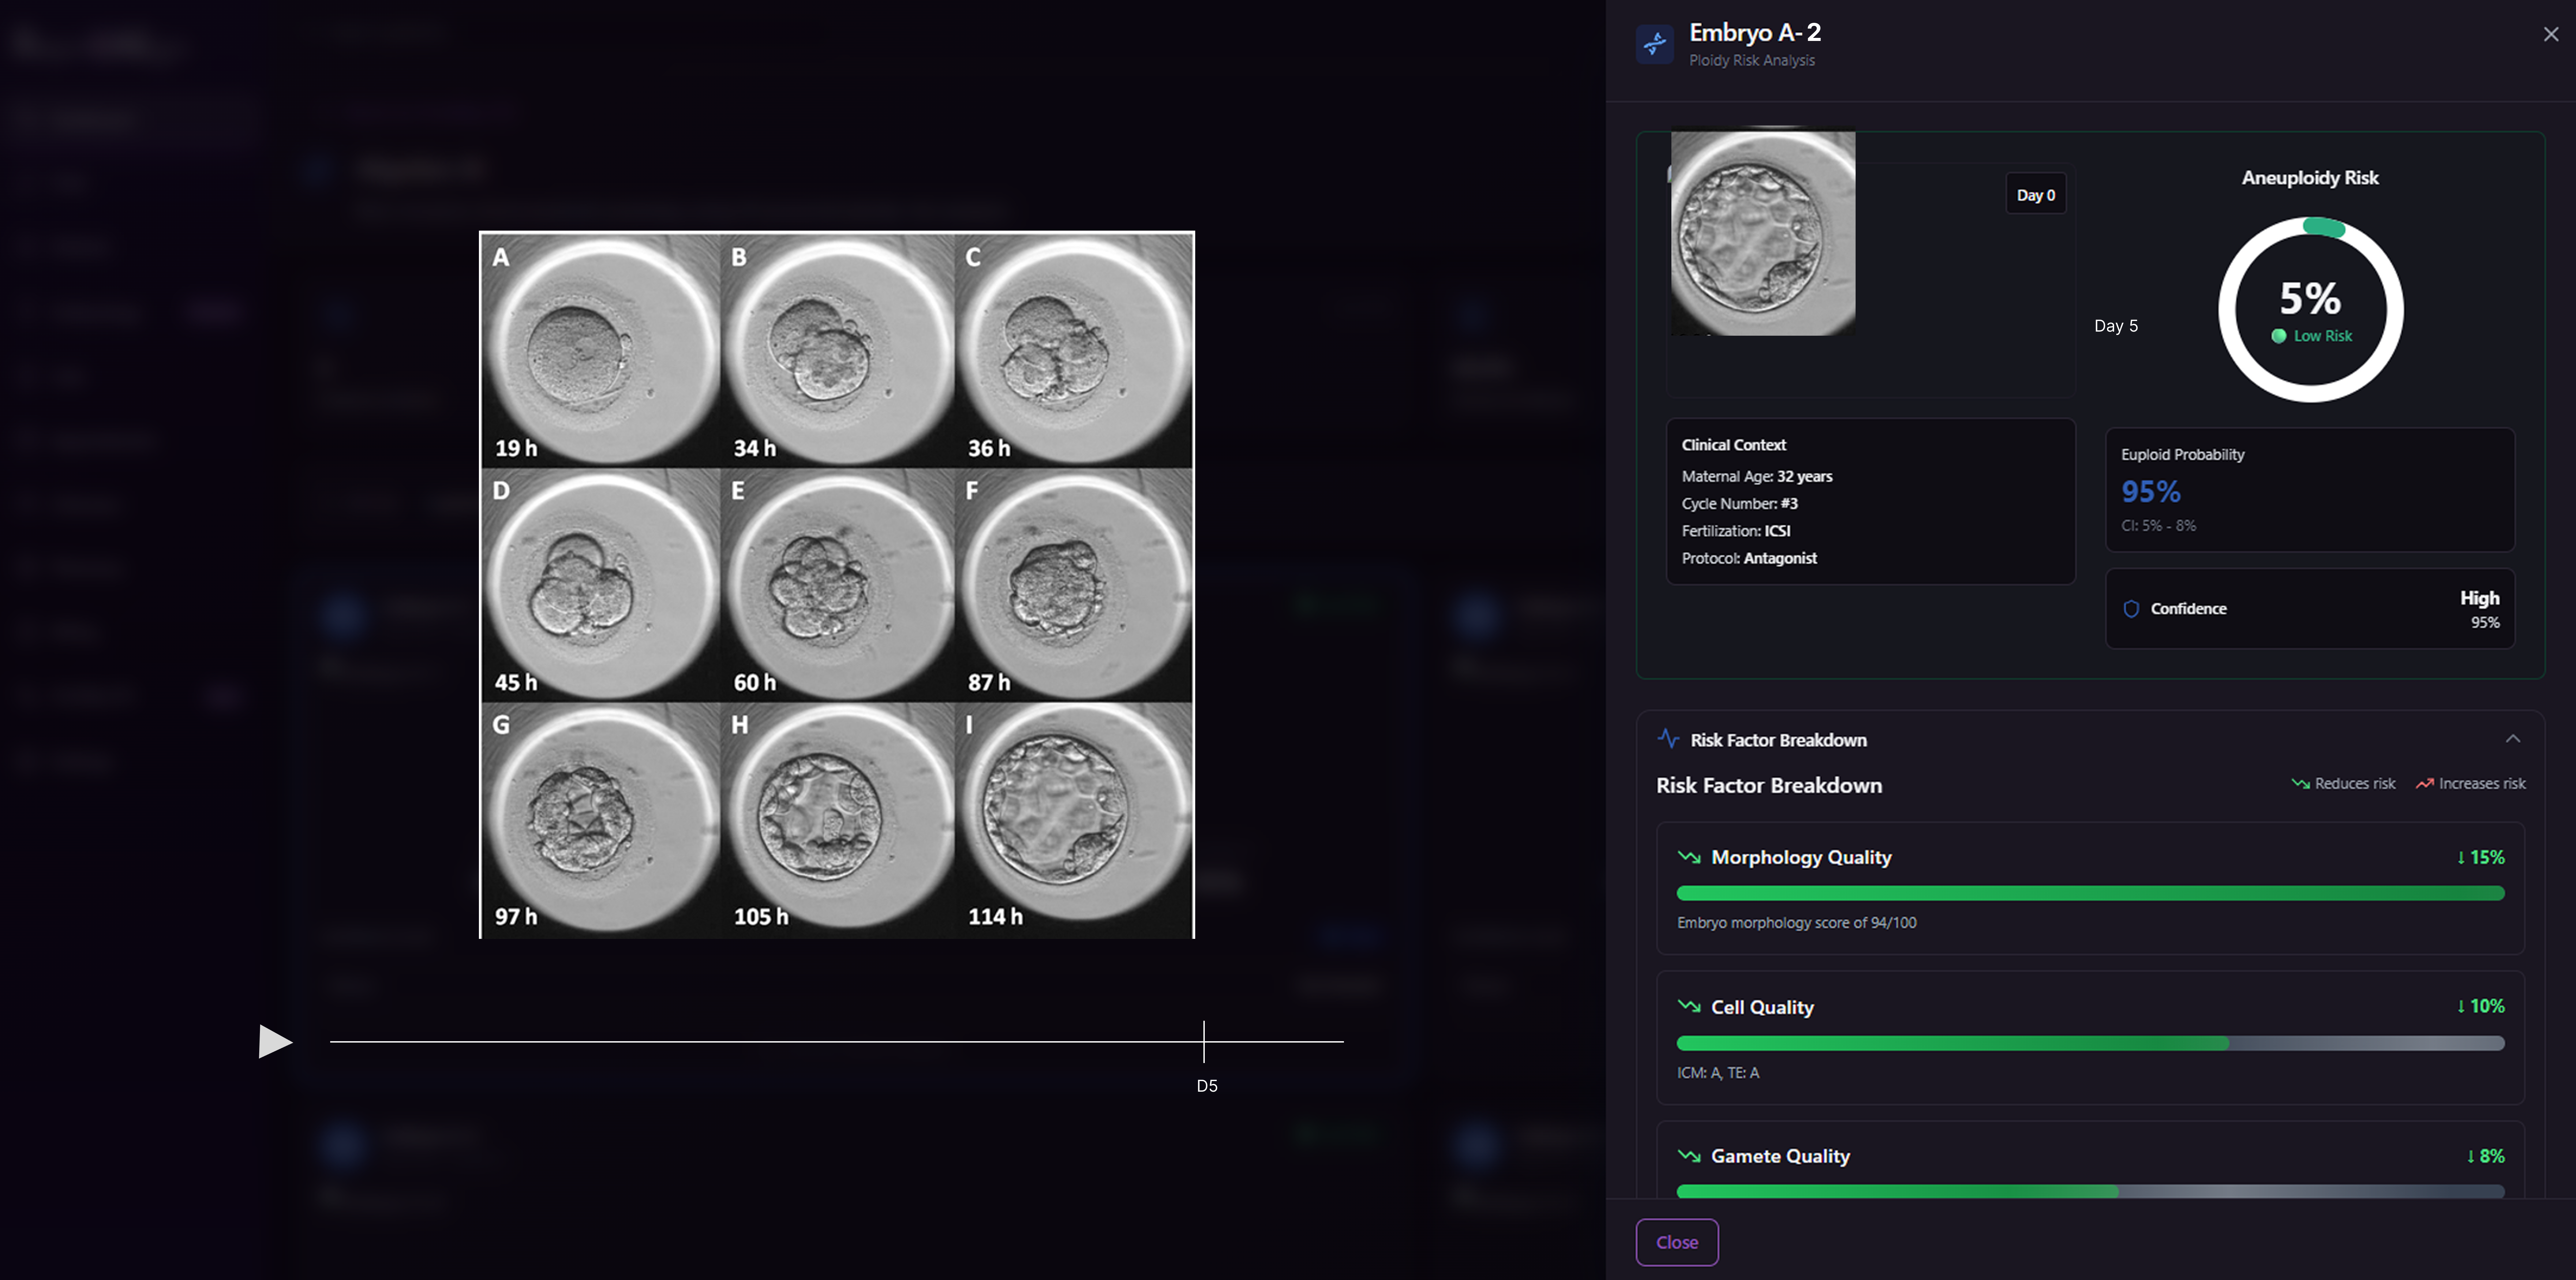
Task: Click the D5 timeline marker
Action: (1204, 1042)
